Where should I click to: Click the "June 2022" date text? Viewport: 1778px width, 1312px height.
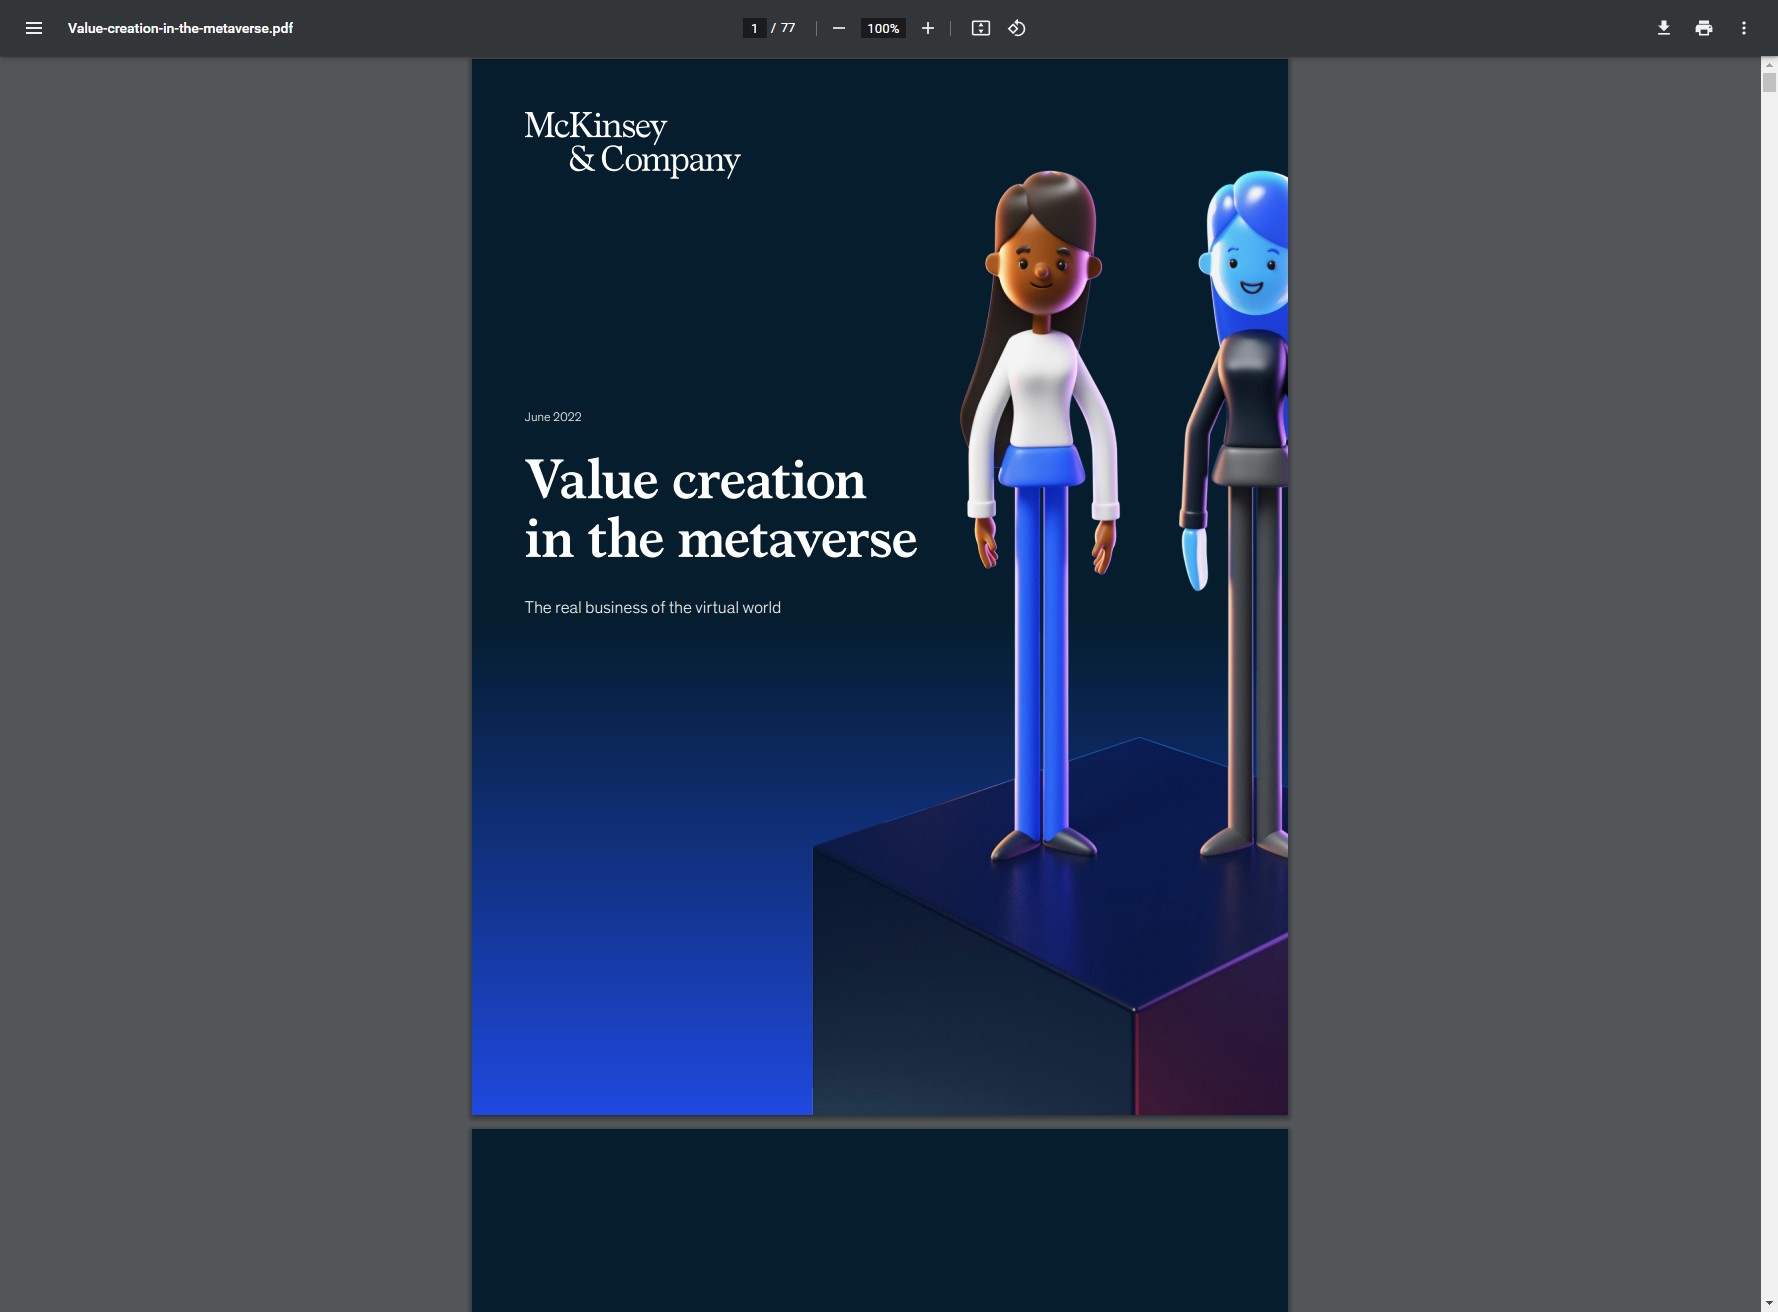pos(553,417)
